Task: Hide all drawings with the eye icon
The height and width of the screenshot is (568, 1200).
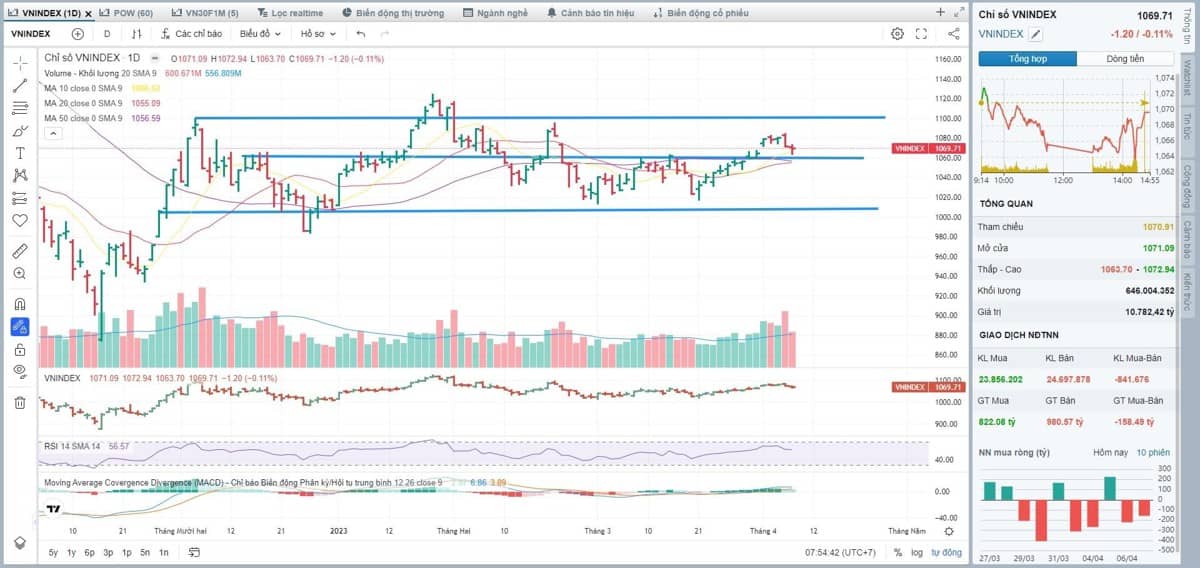Action: [20, 371]
